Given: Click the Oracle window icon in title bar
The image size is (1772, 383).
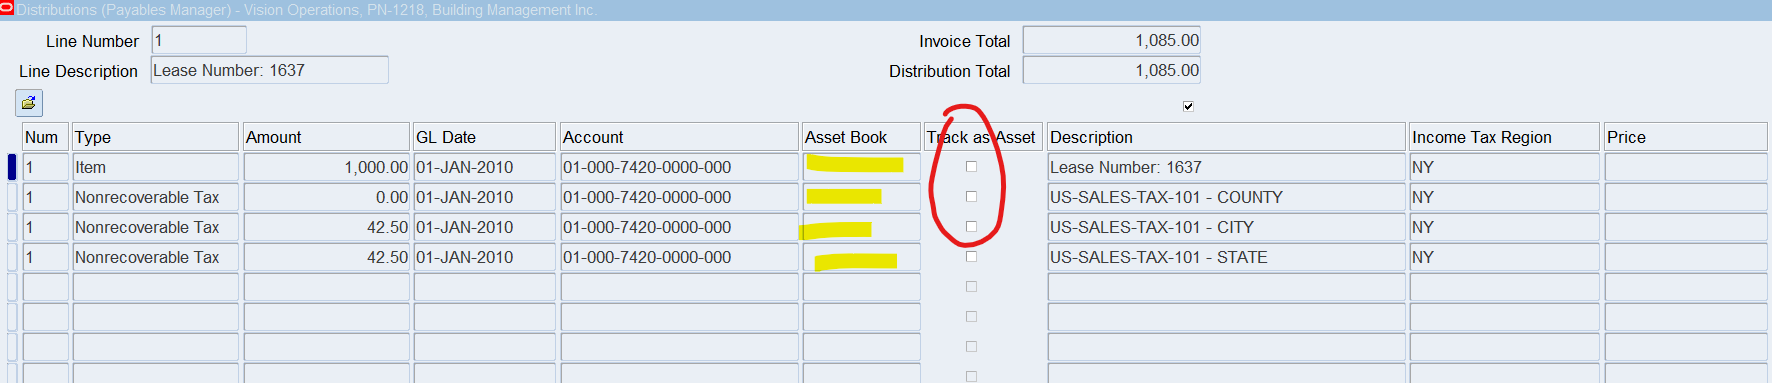Looking at the screenshot, I should click(7, 9).
